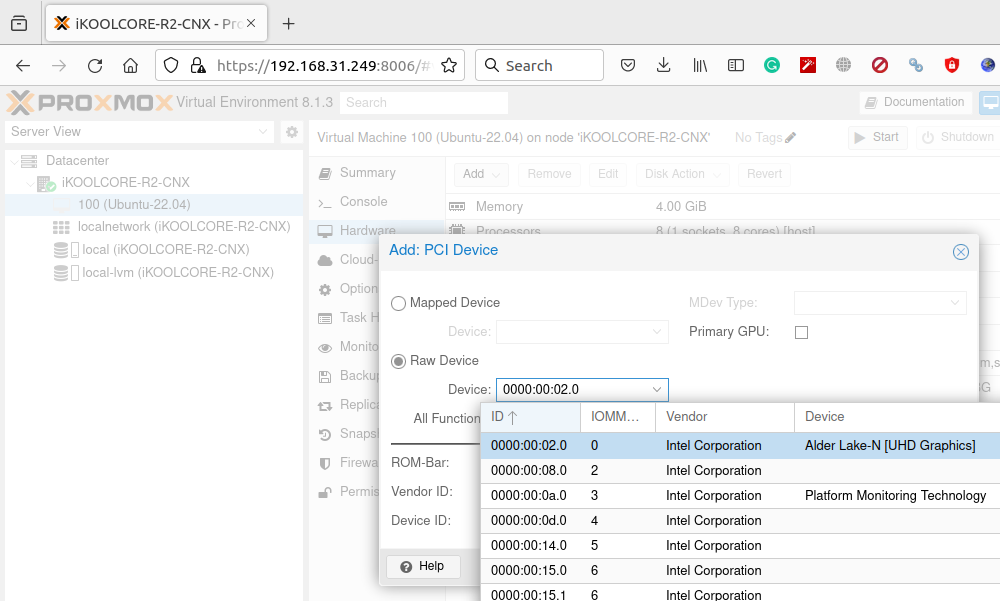Collapse the iKOOLCORE-R2-CNX node expander

pyautogui.click(x=30, y=183)
